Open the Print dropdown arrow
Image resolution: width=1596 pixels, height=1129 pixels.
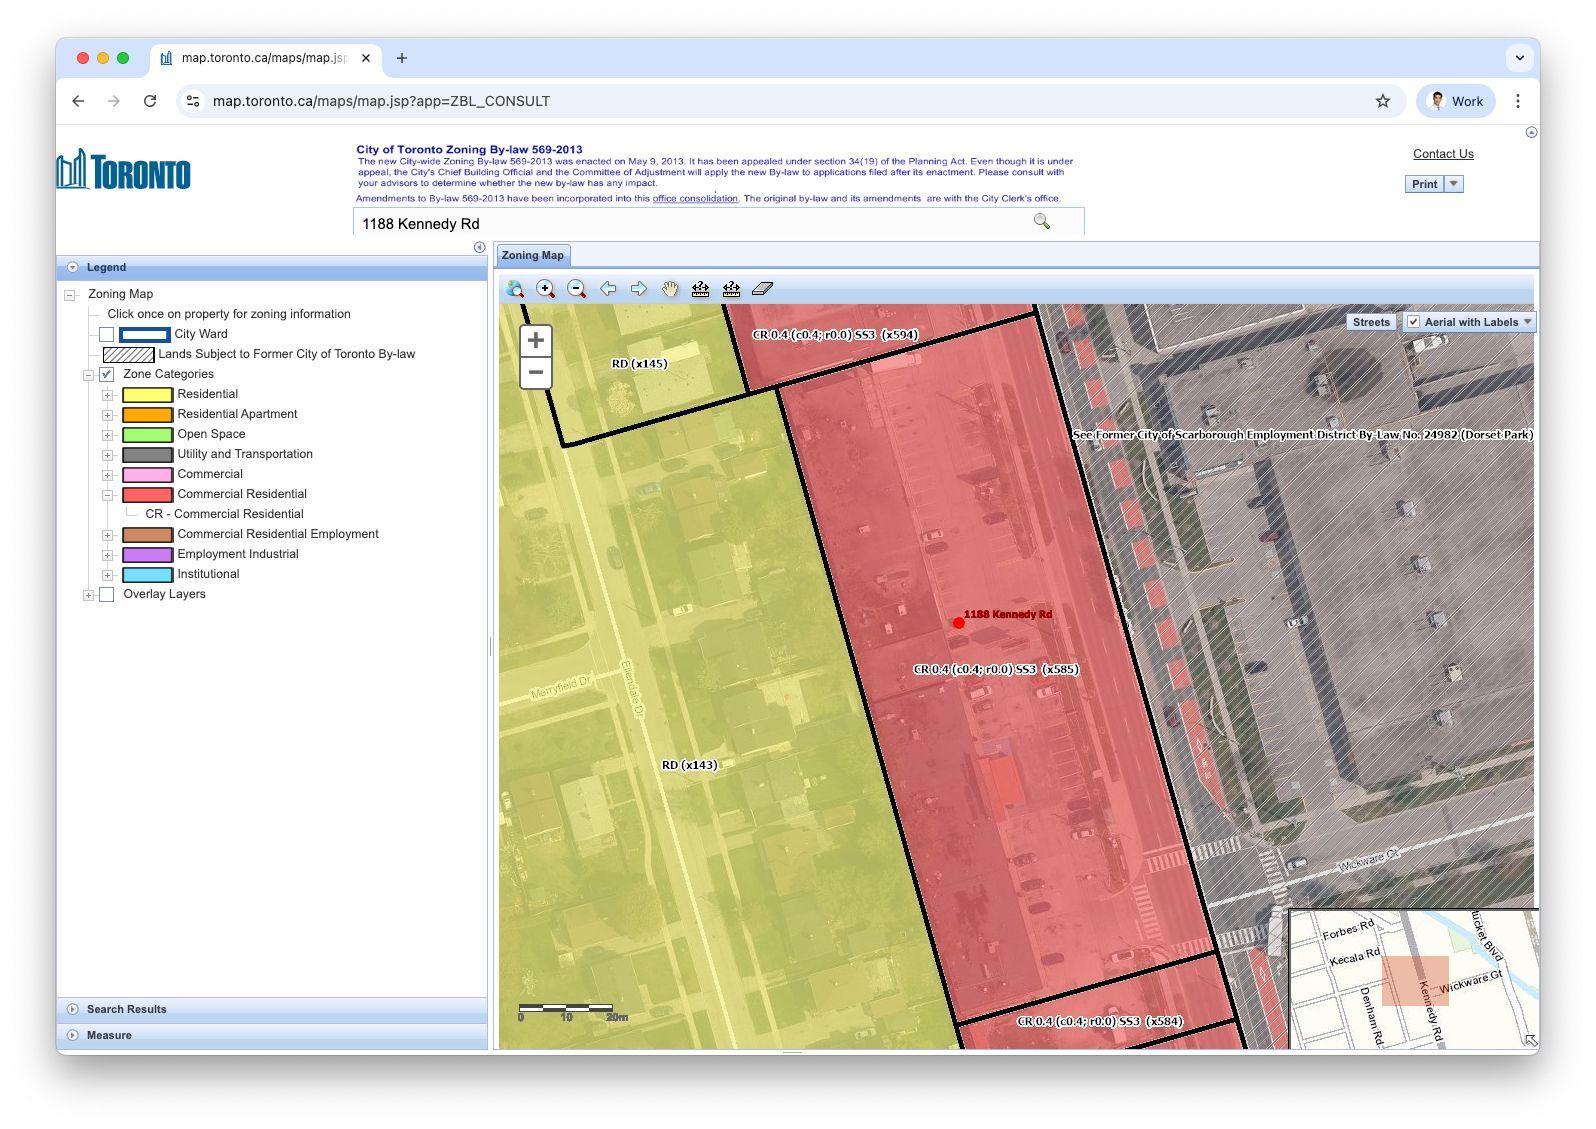1454,184
